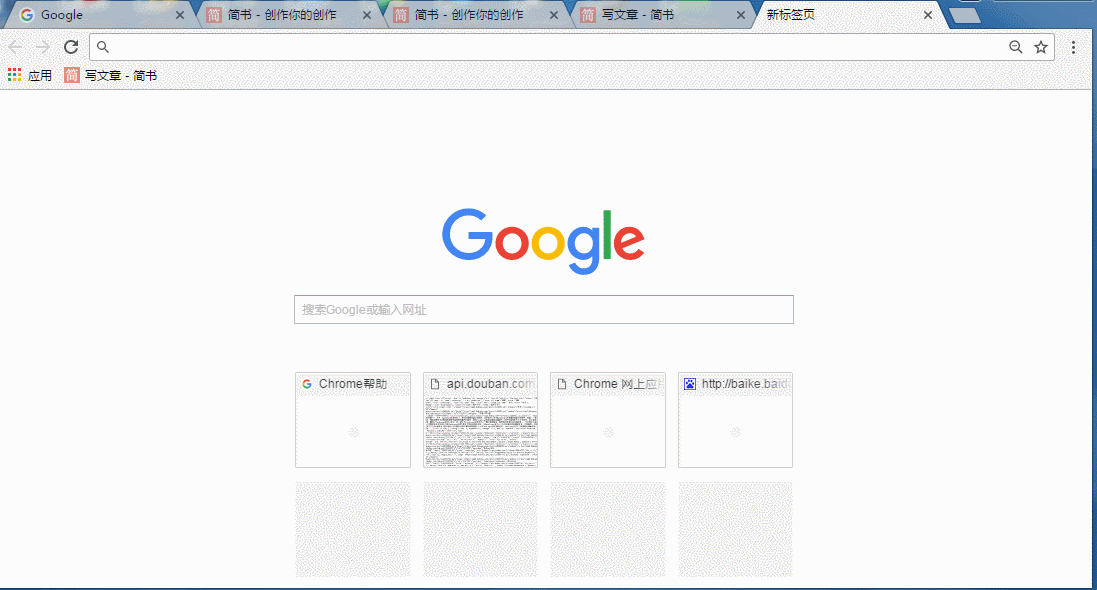
Task: Open the Chrome帮助 thumbnail
Action: 353,420
